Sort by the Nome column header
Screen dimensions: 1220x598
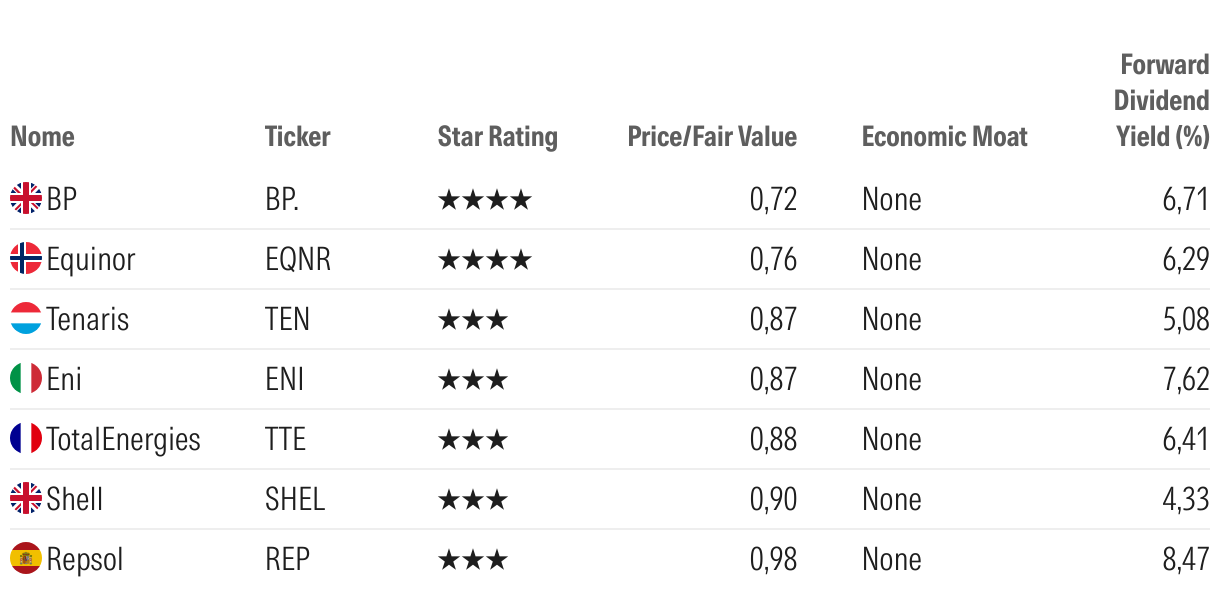pos(43,137)
